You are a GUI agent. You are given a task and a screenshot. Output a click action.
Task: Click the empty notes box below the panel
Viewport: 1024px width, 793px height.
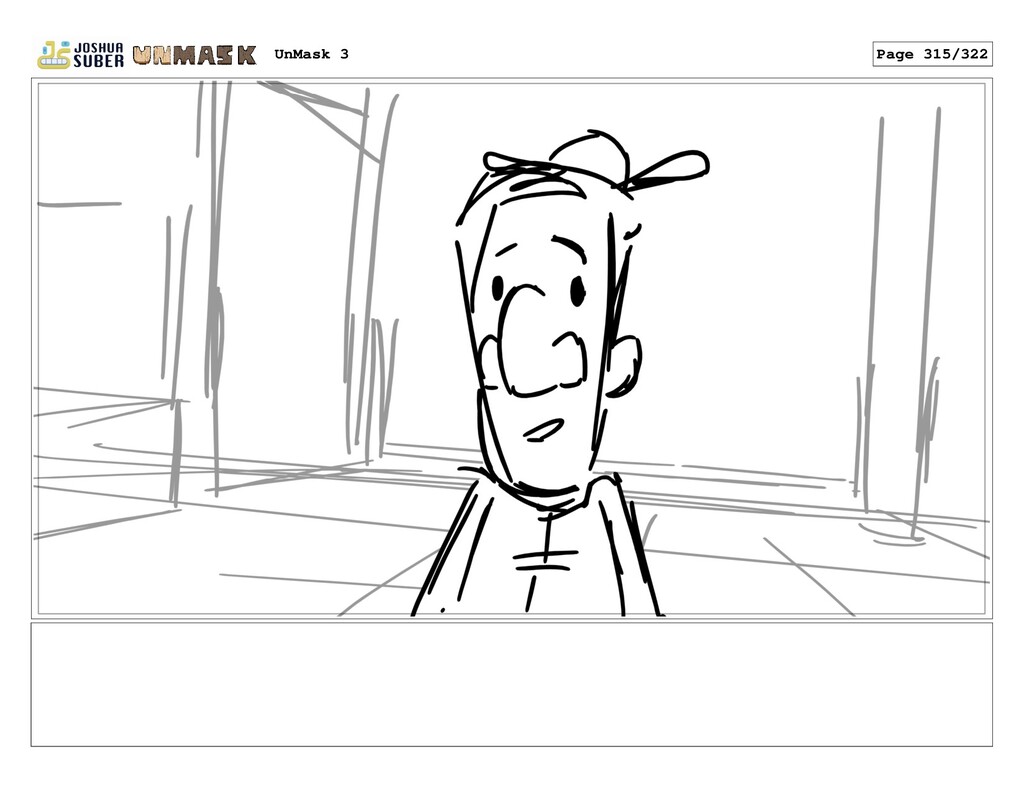(x=511, y=685)
